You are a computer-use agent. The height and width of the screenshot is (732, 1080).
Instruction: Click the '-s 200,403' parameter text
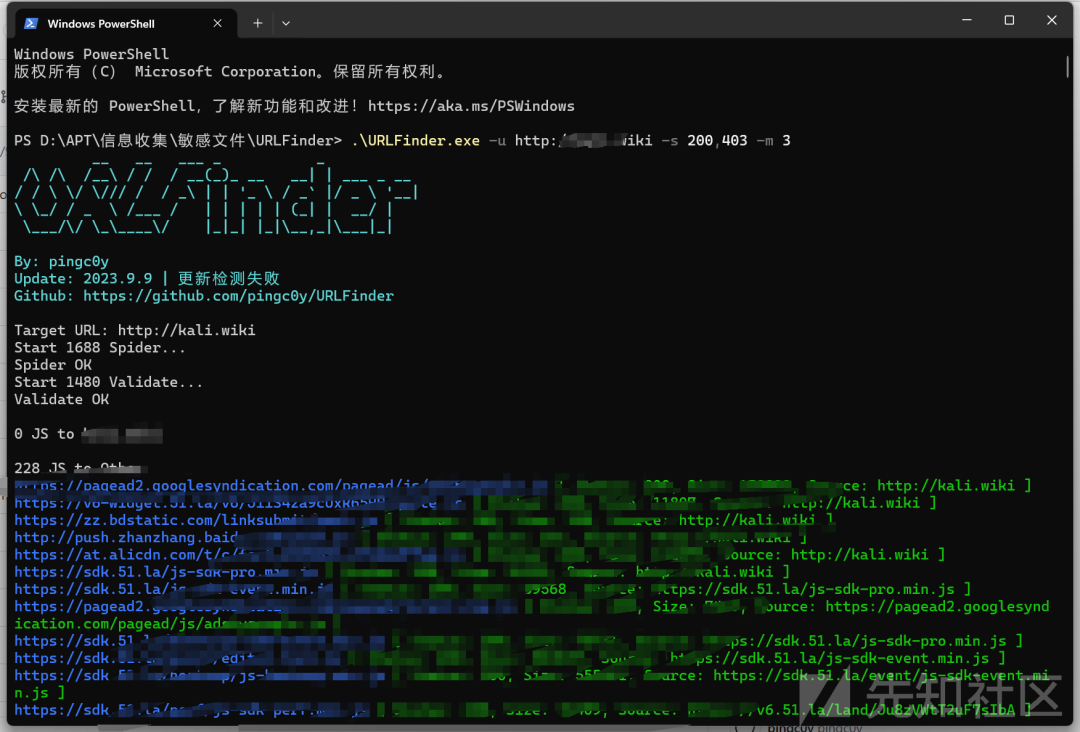[705, 140]
